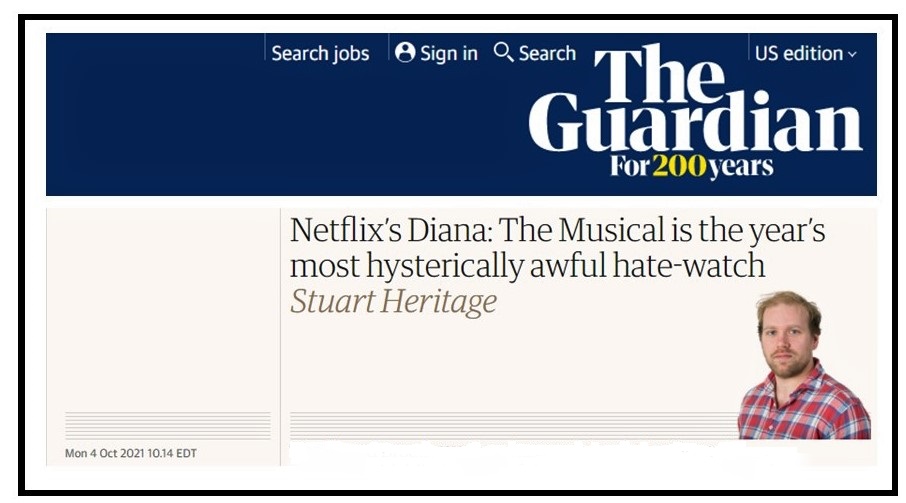
Task: Click the yellow 200 in the logo
Action: (679, 166)
